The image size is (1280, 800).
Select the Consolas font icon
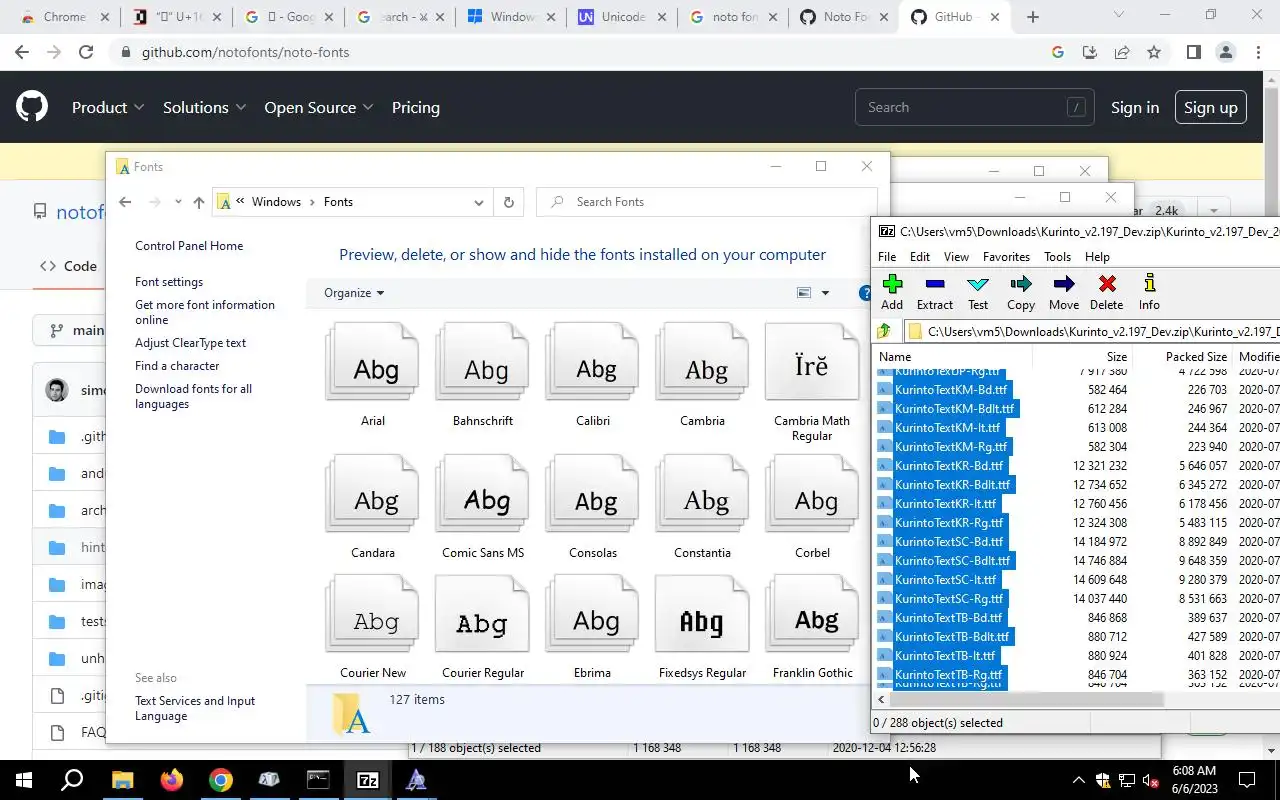(593, 496)
